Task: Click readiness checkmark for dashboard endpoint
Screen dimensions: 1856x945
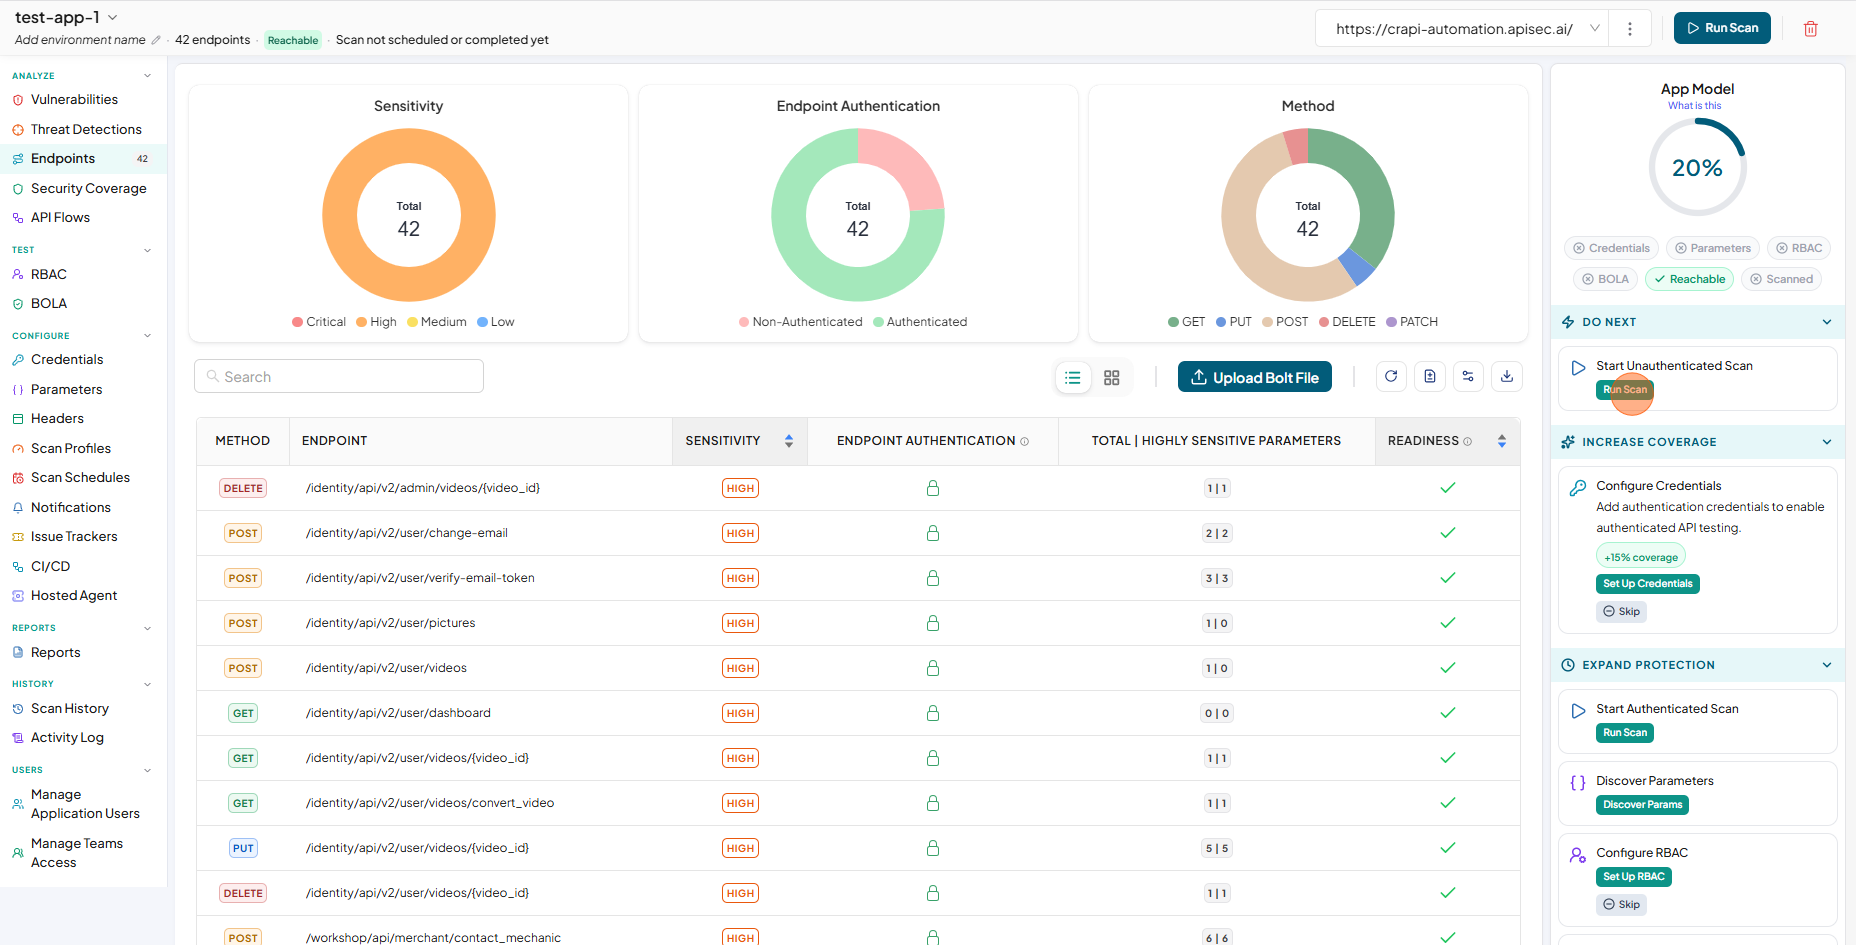Action: point(1448,713)
